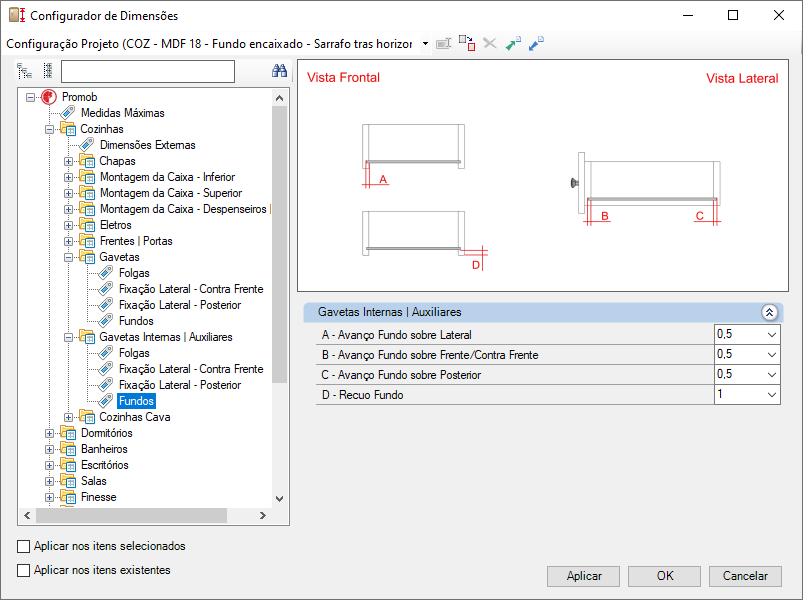The width and height of the screenshot is (803, 600).
Task: Click the Cancelar button
Action: [745, 576]
